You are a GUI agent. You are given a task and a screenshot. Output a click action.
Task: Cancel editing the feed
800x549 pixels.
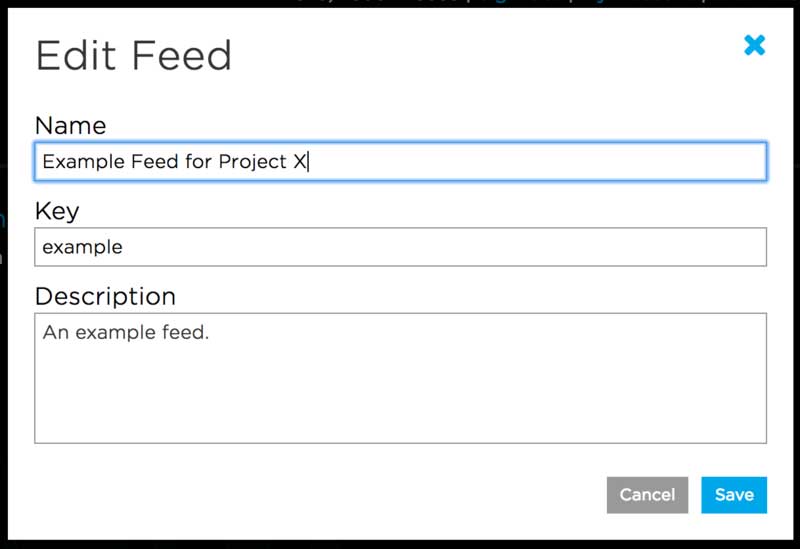tap(647, 494)
